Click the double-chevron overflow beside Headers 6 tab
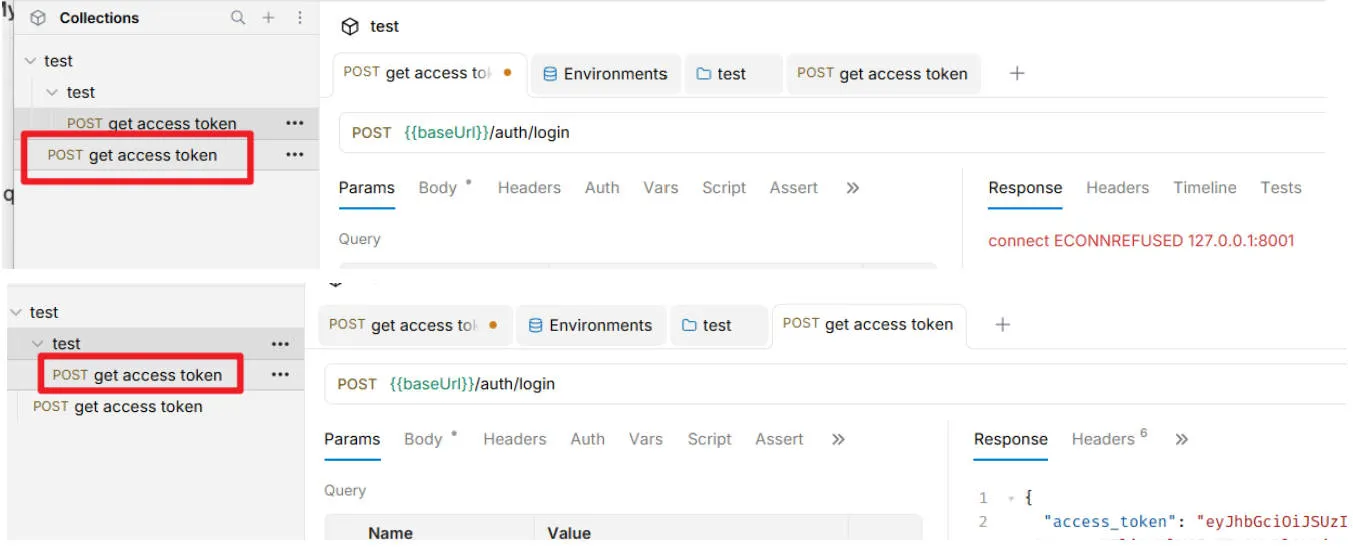1353x552 pixels. tap(1181, 439)
